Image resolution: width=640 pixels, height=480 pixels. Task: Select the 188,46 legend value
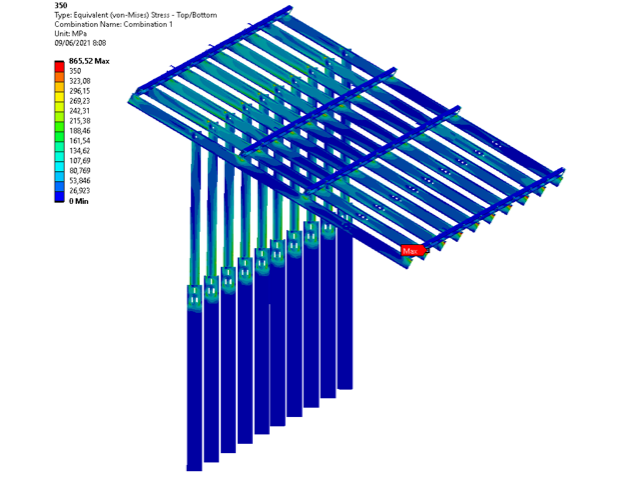coord(80,131)
